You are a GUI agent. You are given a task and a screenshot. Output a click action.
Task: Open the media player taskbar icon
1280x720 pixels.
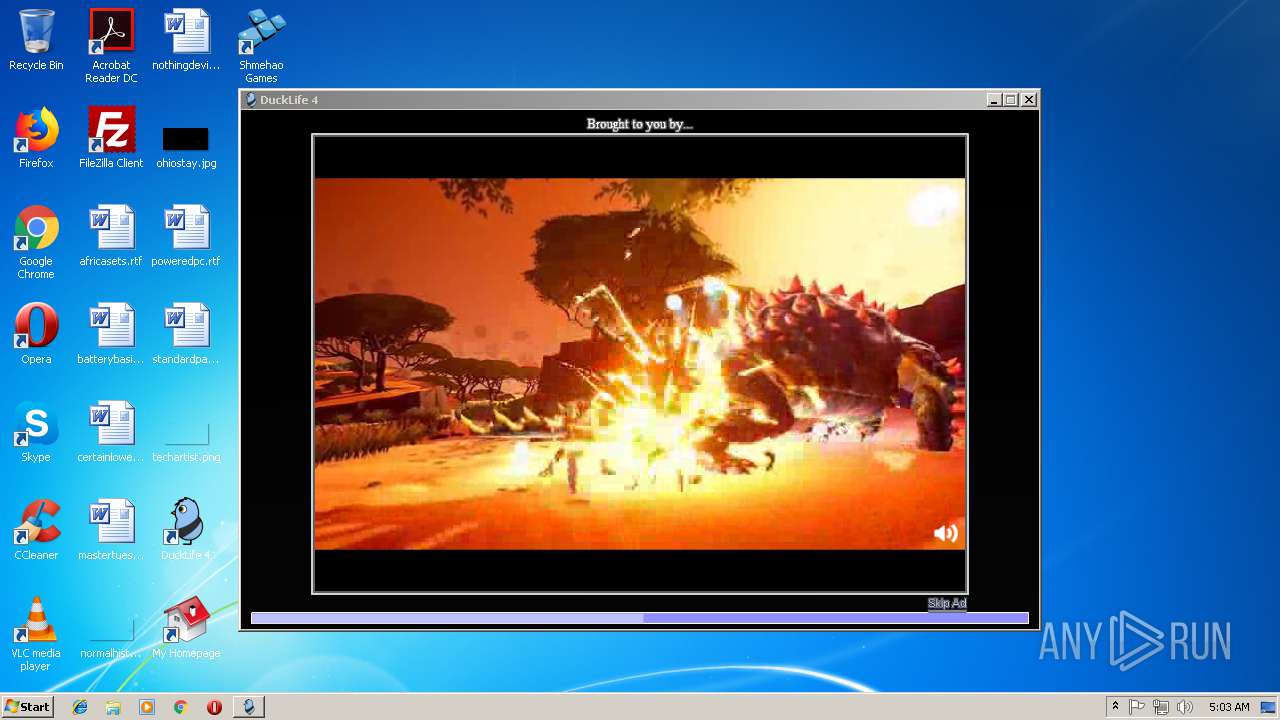147,707
